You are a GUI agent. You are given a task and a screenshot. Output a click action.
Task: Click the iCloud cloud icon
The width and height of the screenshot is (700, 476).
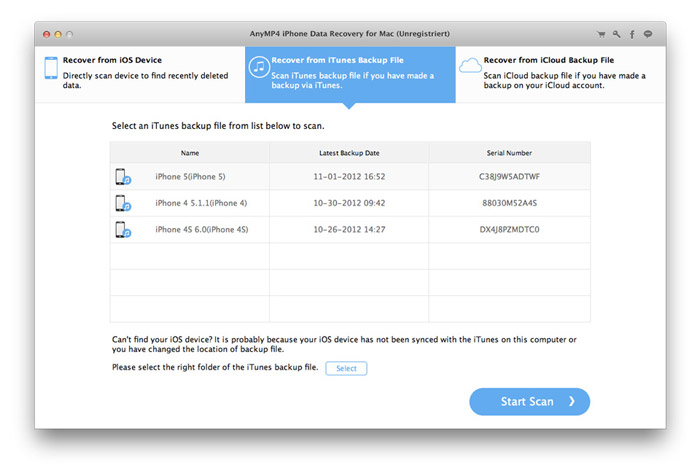469,67
